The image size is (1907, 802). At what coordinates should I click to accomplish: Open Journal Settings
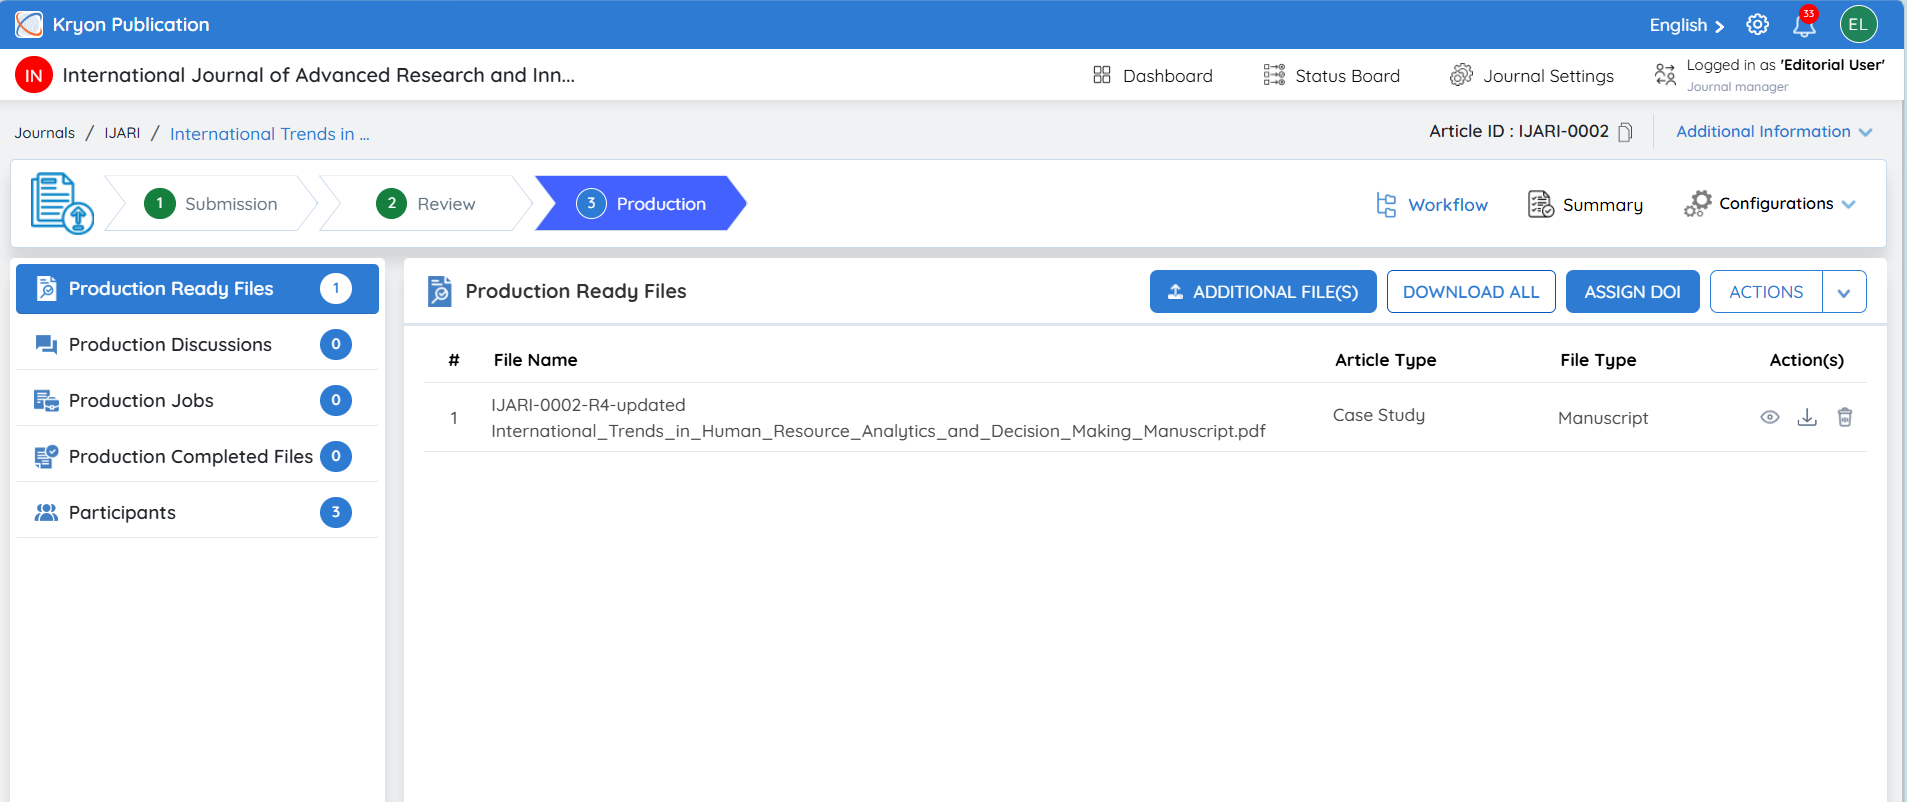point(1532,76)
